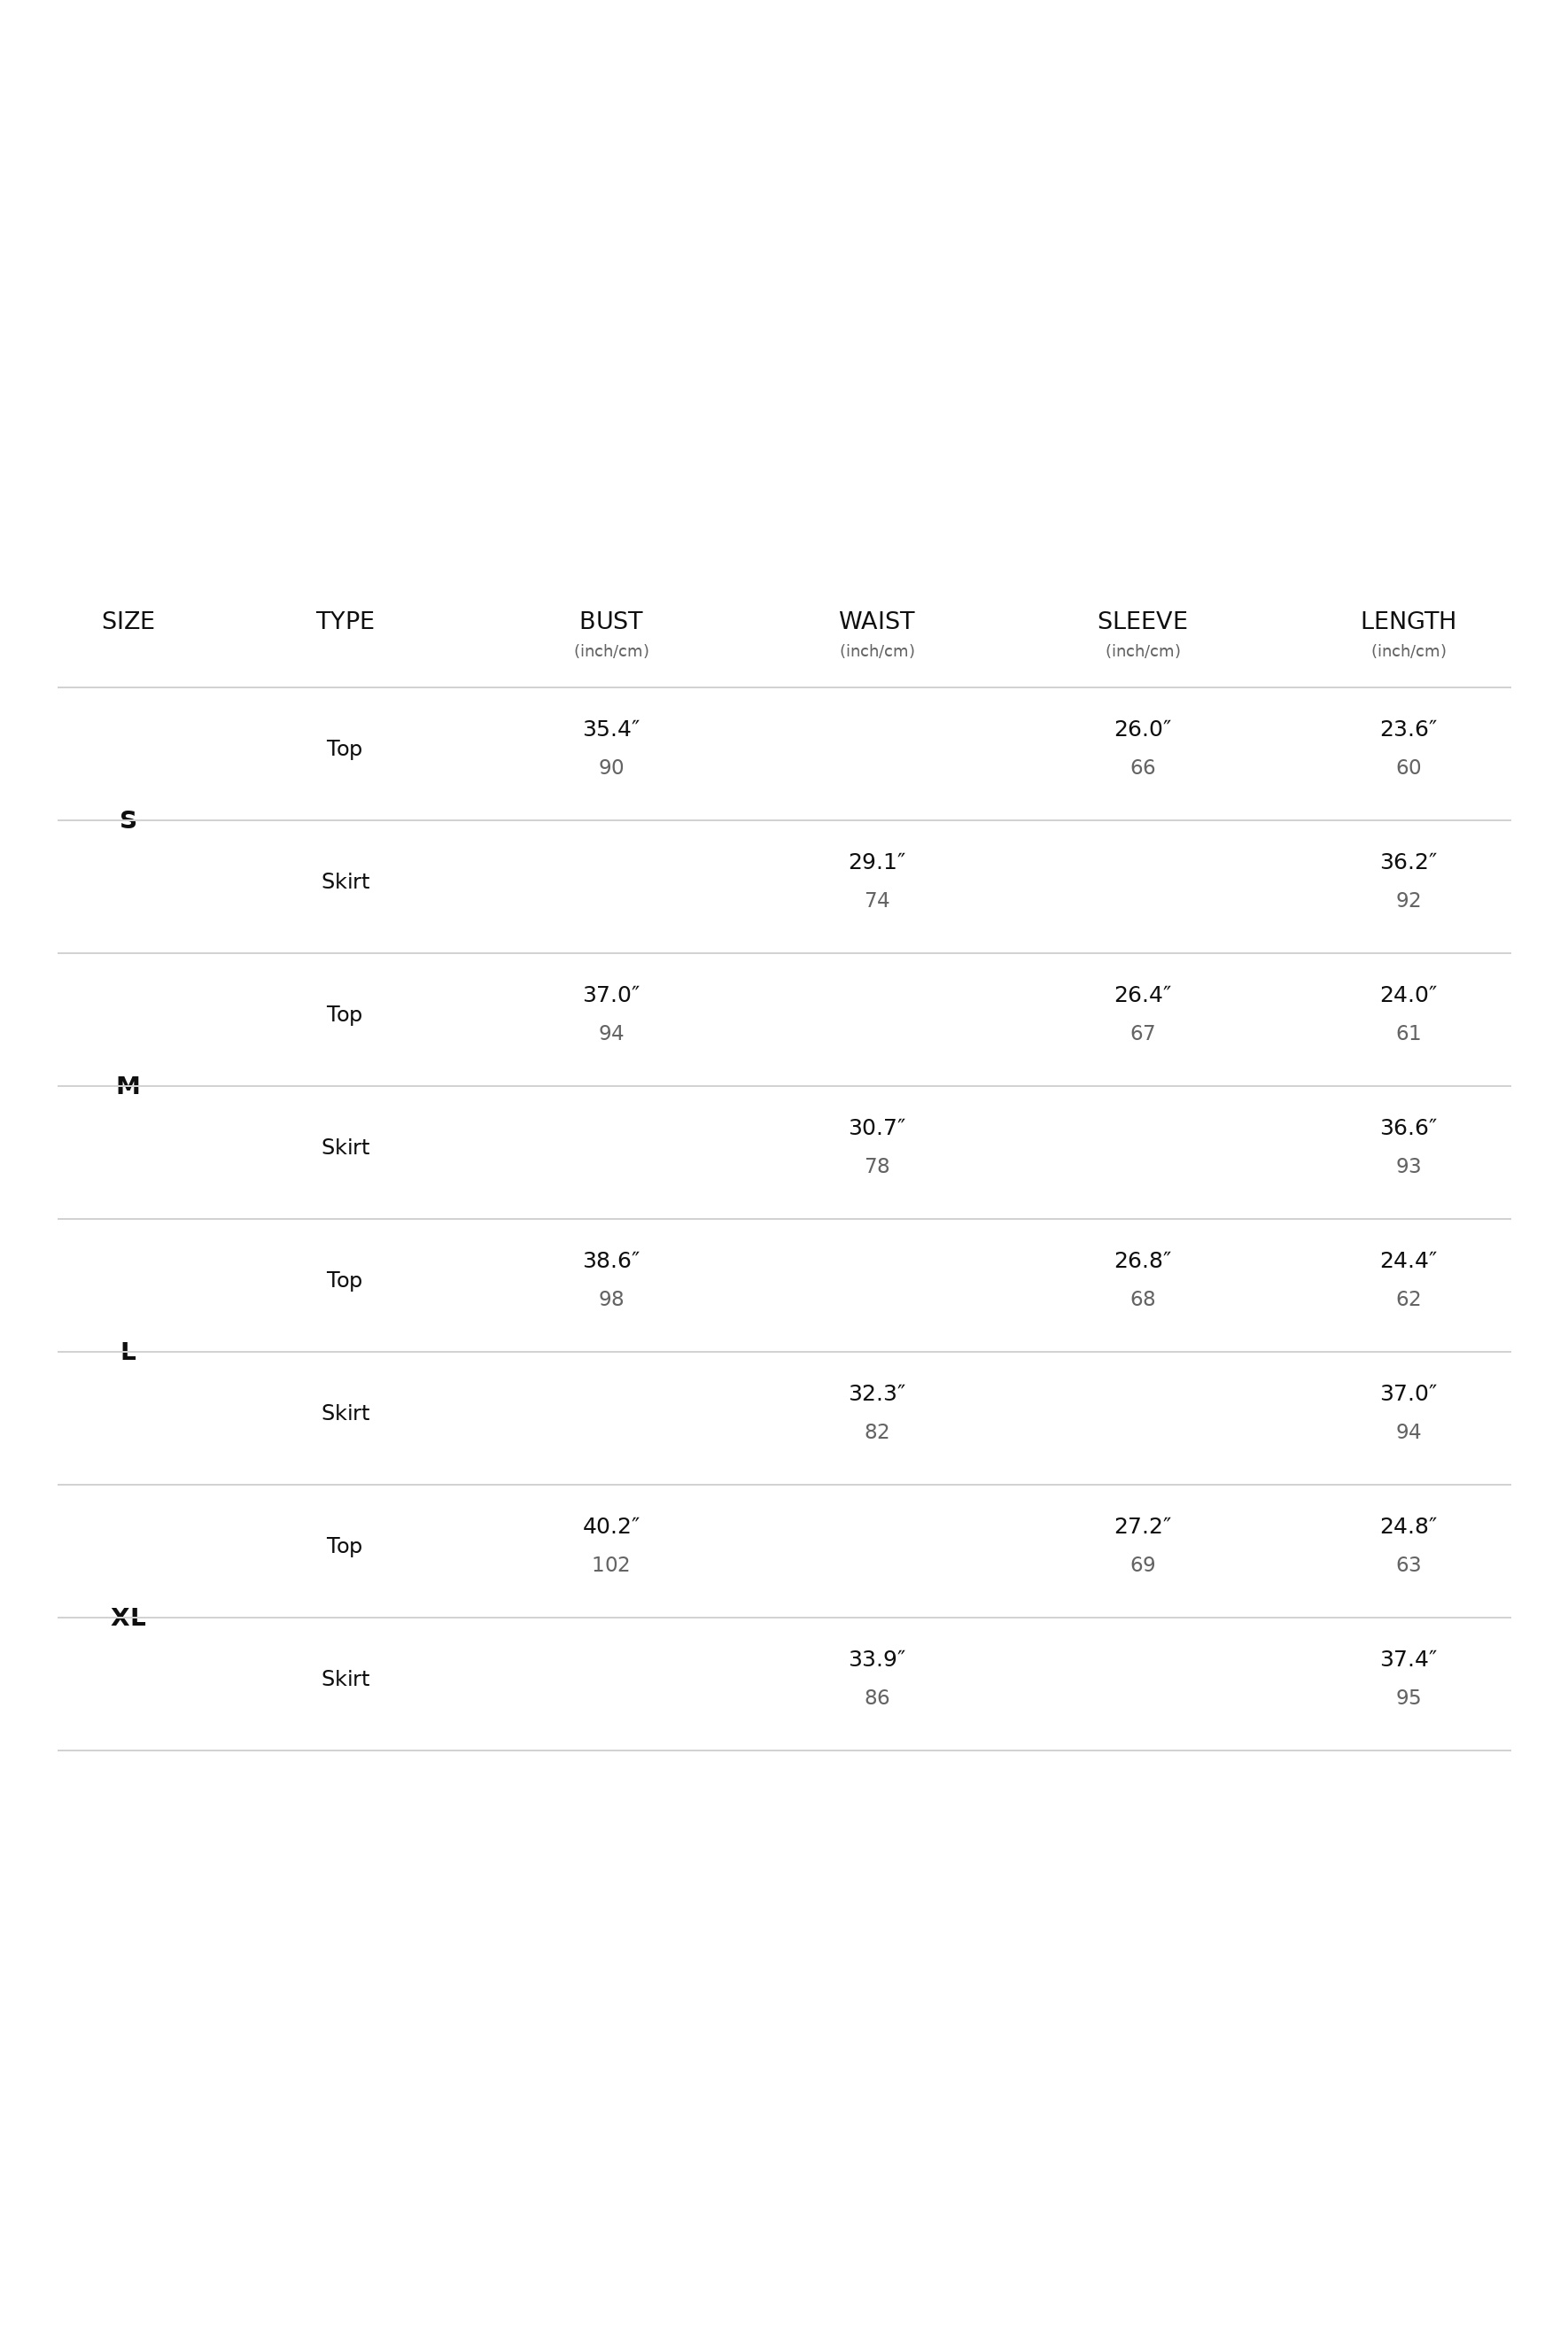Select the 40.2″ bust value for XL
1568x2352 pixels.
[611, 1527]
